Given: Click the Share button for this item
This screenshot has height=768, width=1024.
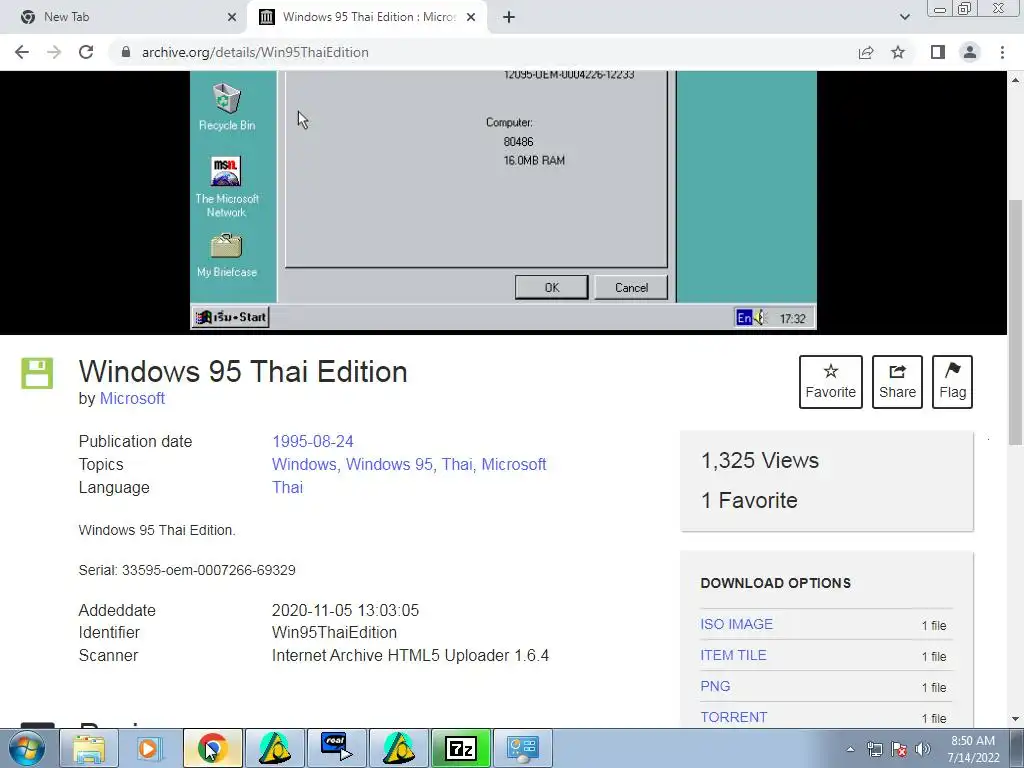Looking at the screenshot, I should (897, 382).
